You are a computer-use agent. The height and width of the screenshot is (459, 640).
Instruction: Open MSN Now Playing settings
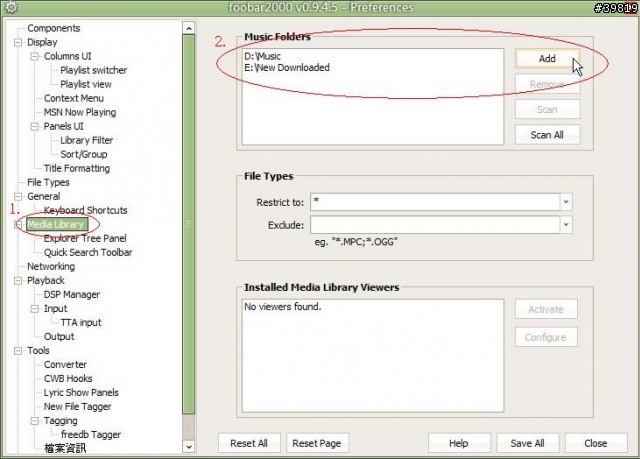tap(80, 112)
